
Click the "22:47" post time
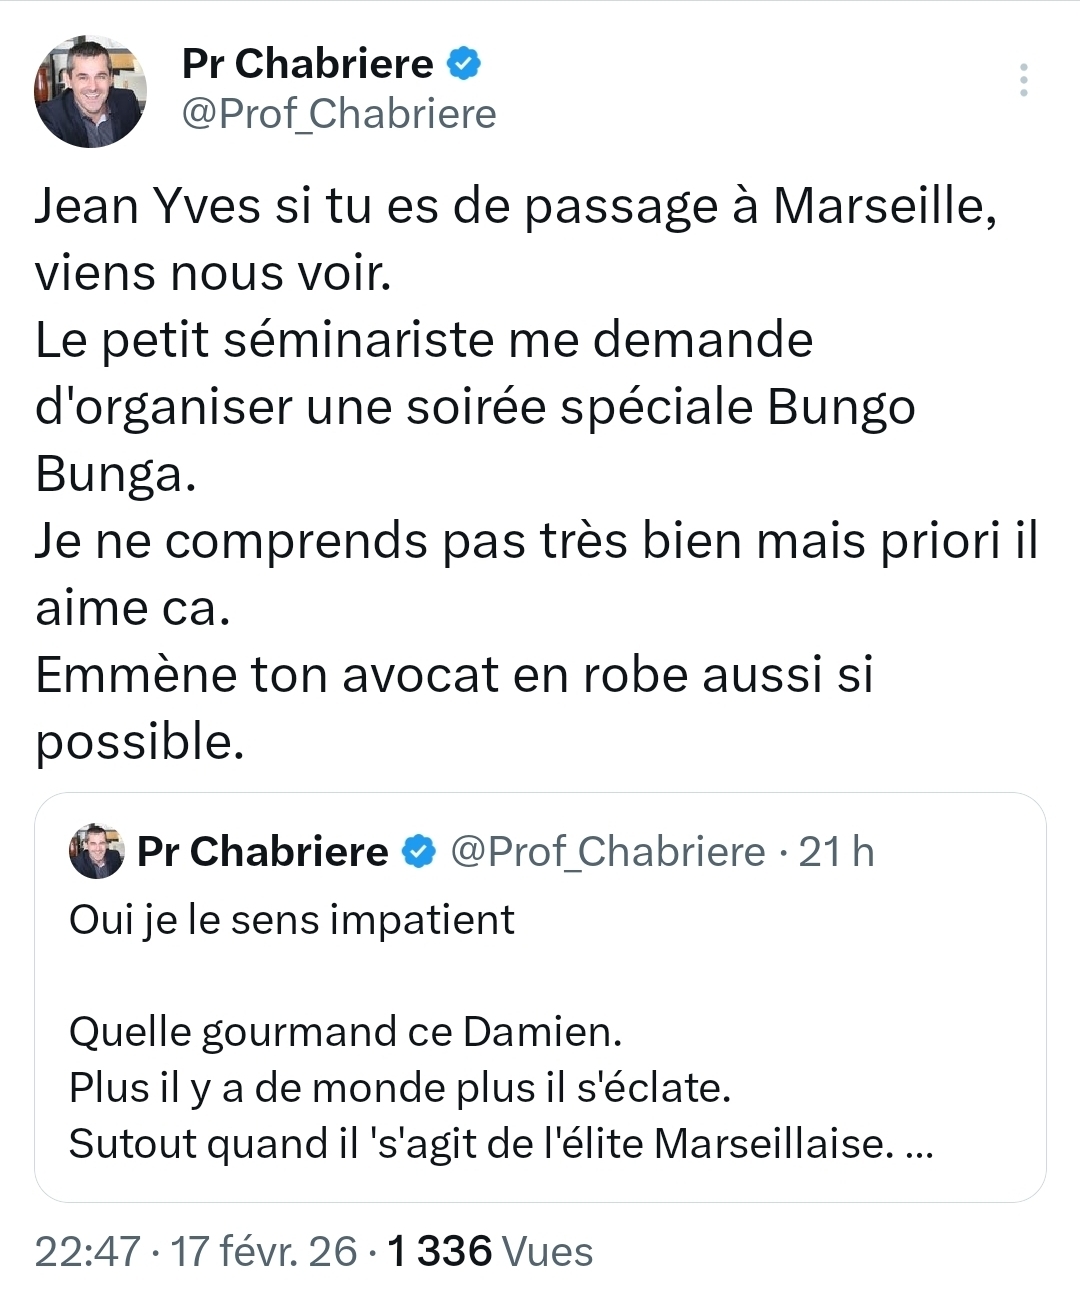click(x=87, y=1251)
